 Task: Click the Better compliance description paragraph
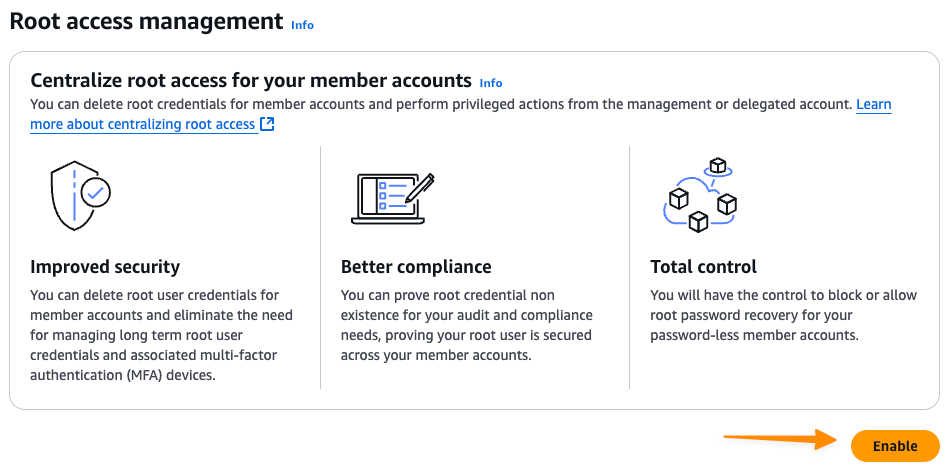[x=466, y=325]
